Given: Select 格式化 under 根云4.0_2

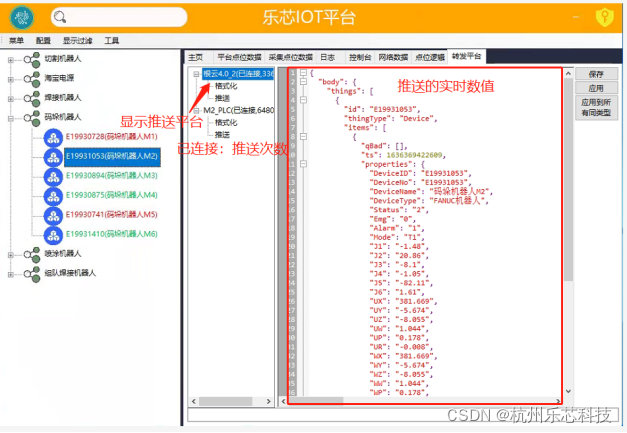Looking at the screenshot, I should (226, 86).
